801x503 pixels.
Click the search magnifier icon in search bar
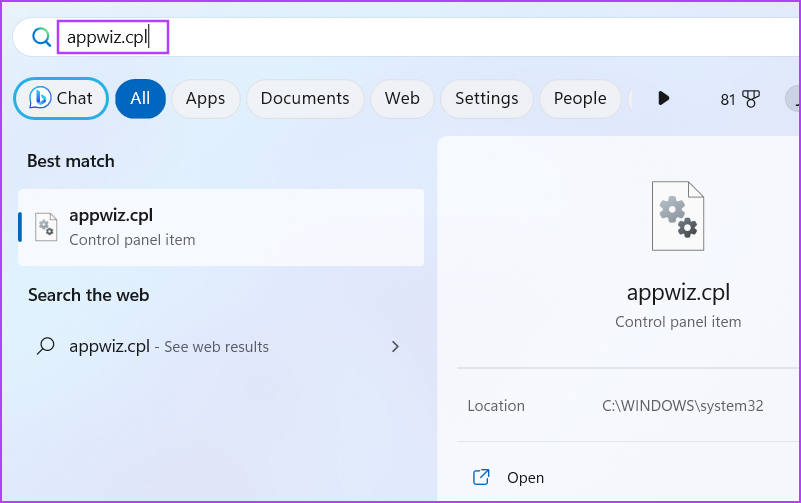(41, 37)
